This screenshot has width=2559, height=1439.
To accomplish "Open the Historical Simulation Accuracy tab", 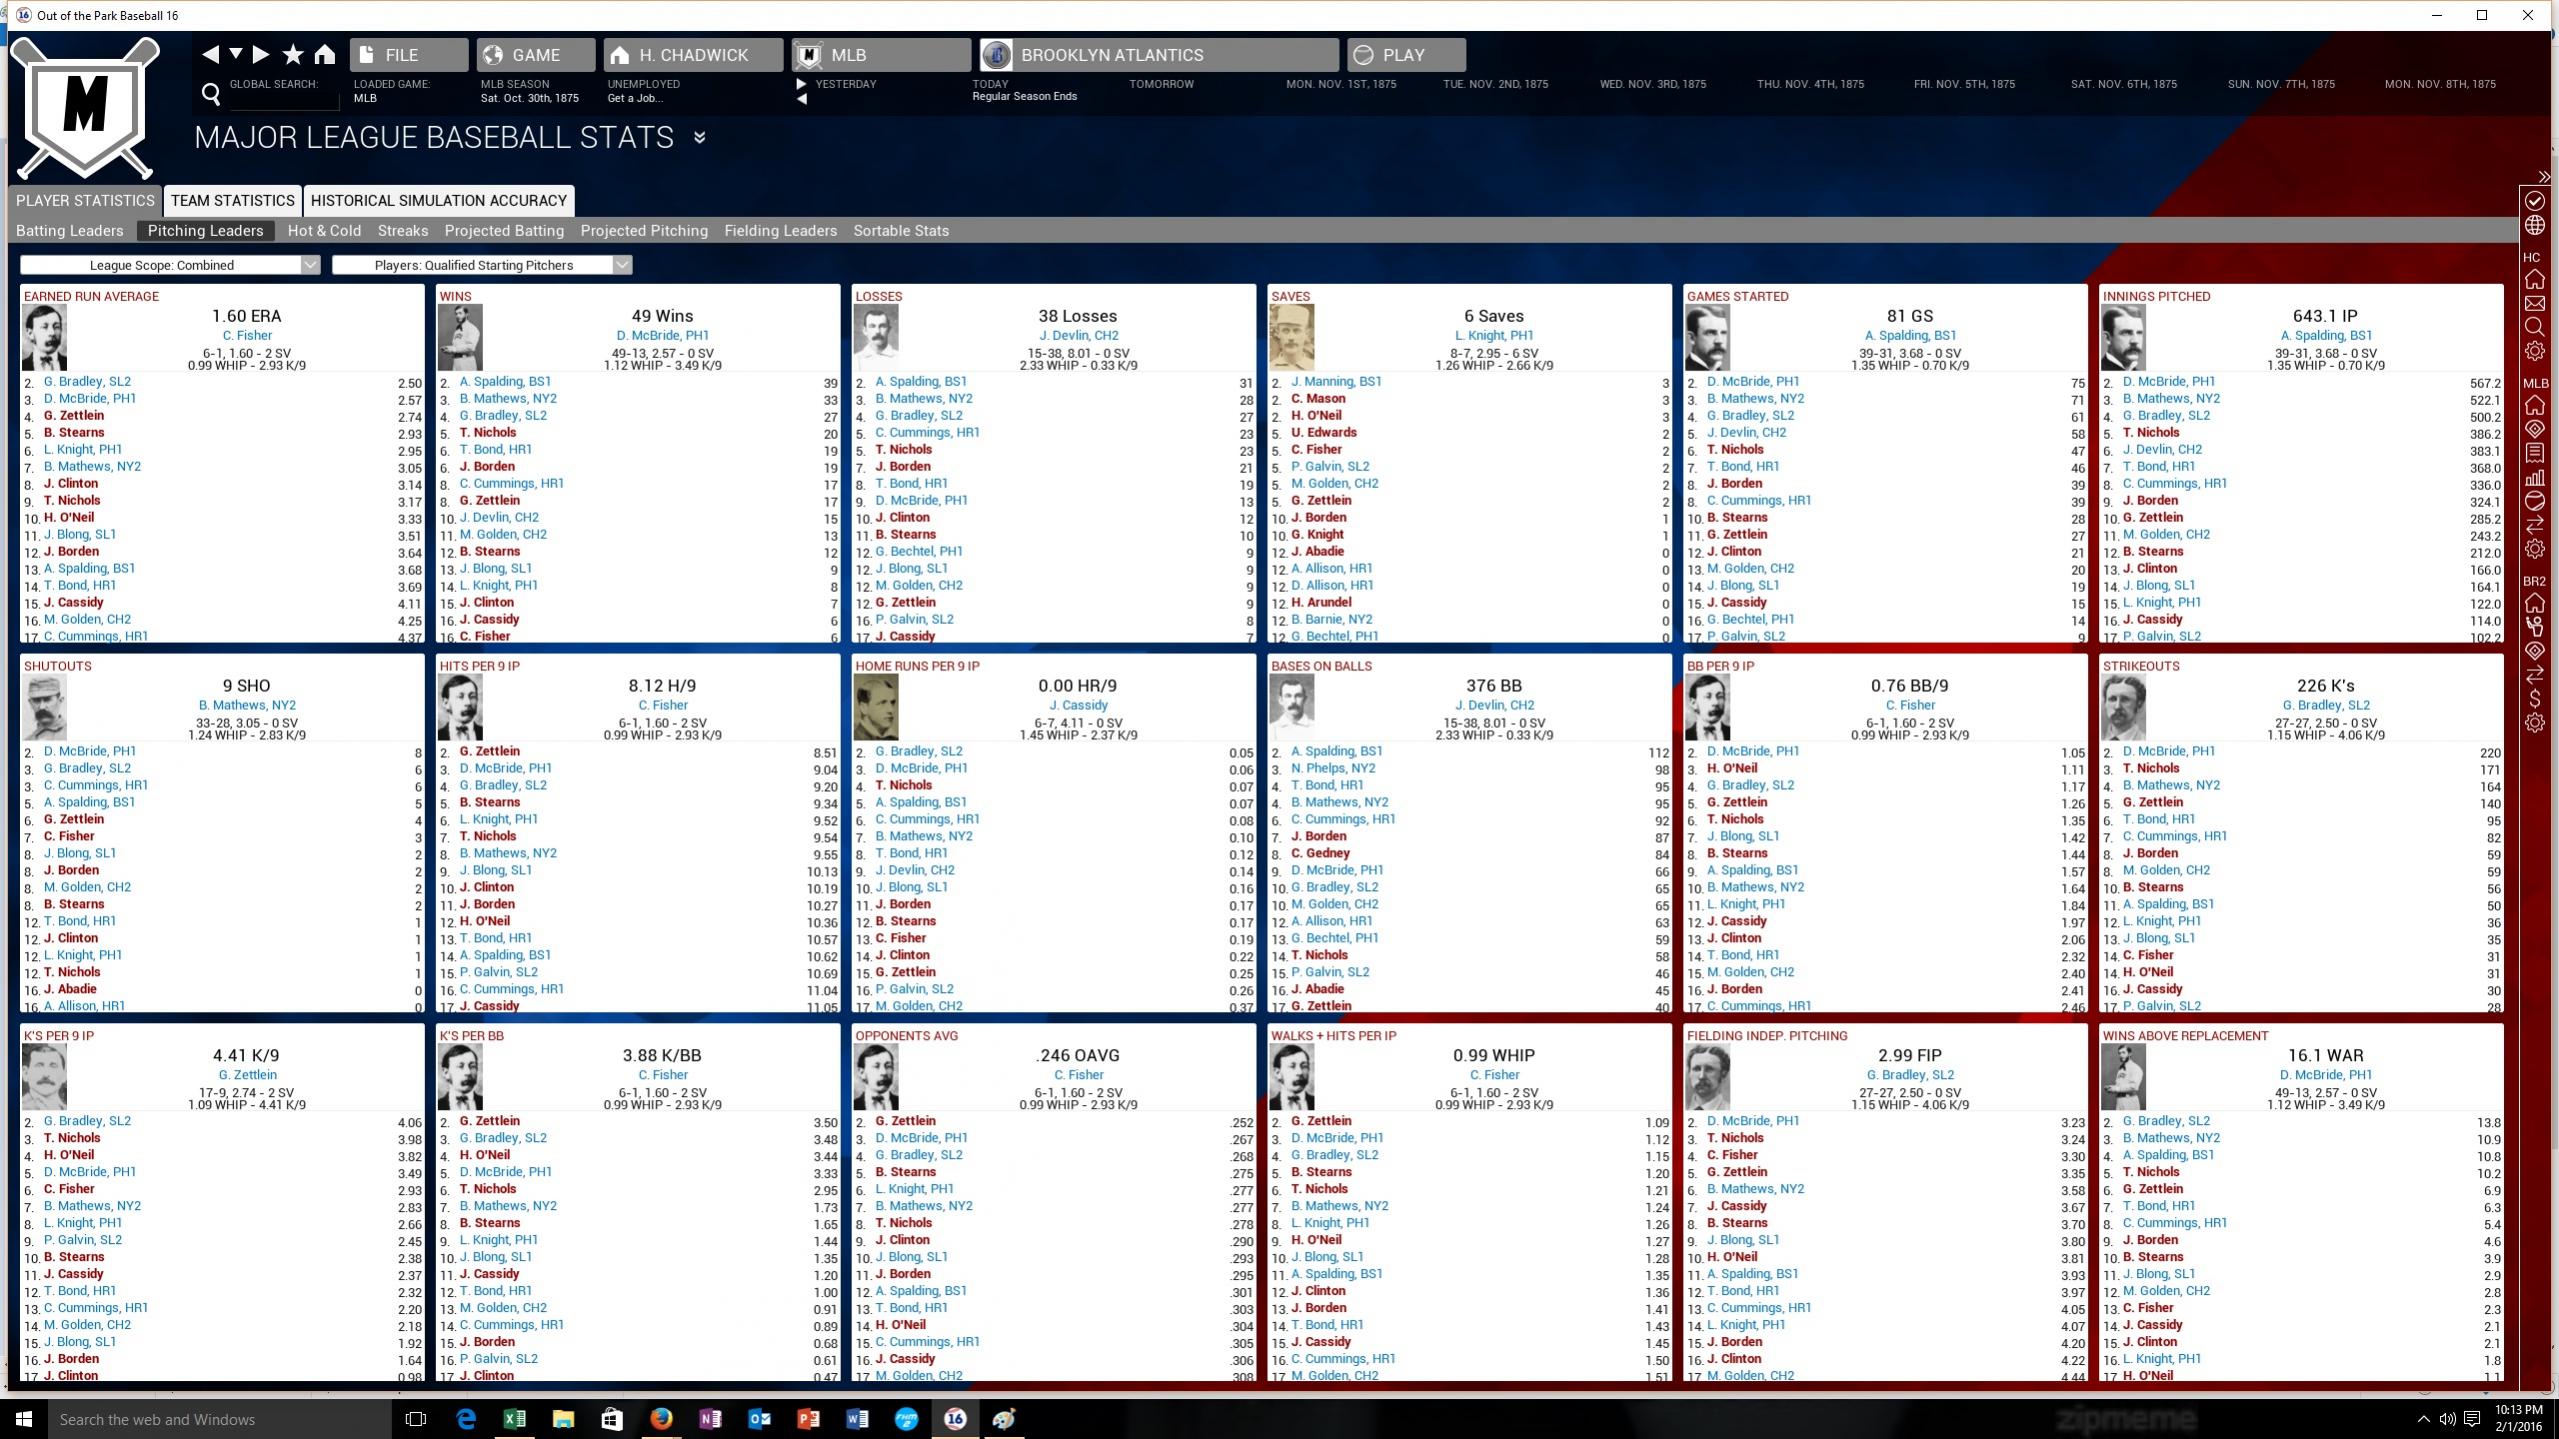I will coord(438,200).
